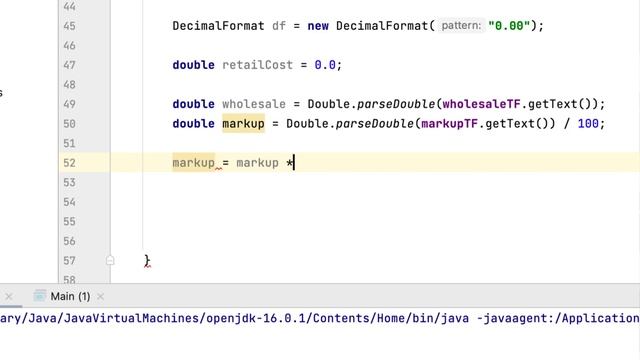Click the new keyword on line 45
Viewport: 640px width, 360px height.
(x=318, y=26)
